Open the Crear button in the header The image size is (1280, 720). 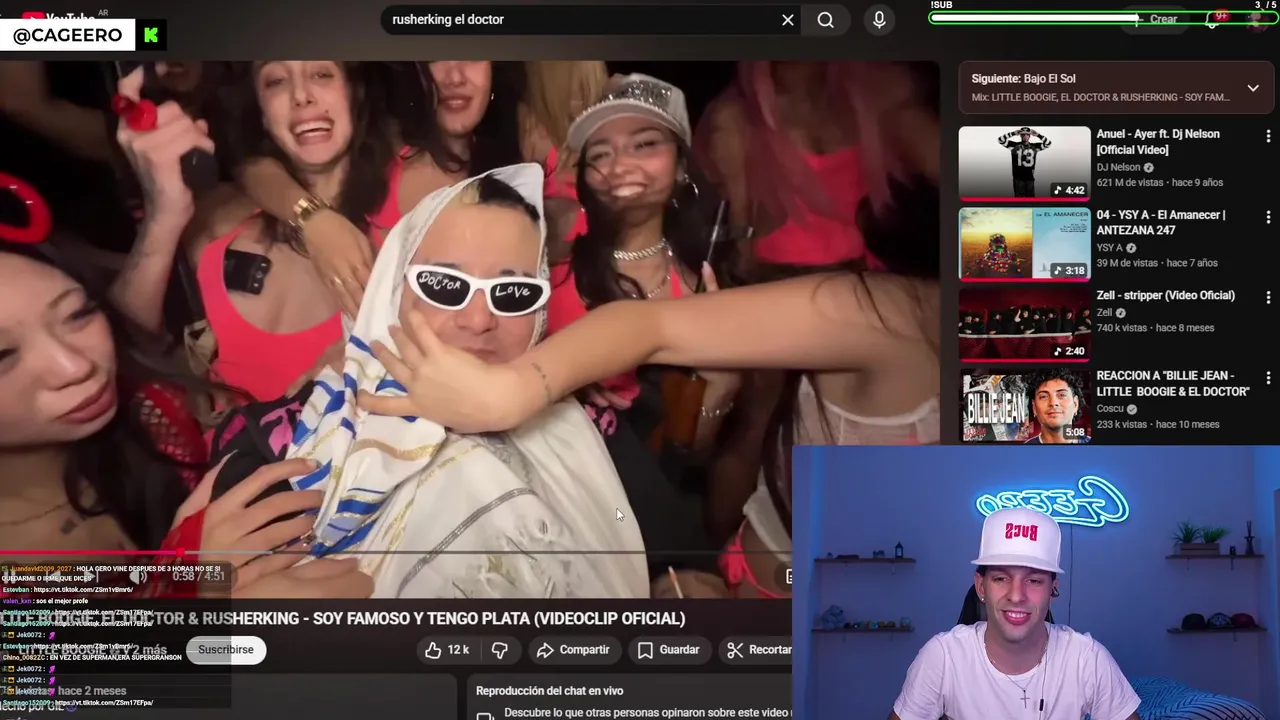pos(1154,19)
